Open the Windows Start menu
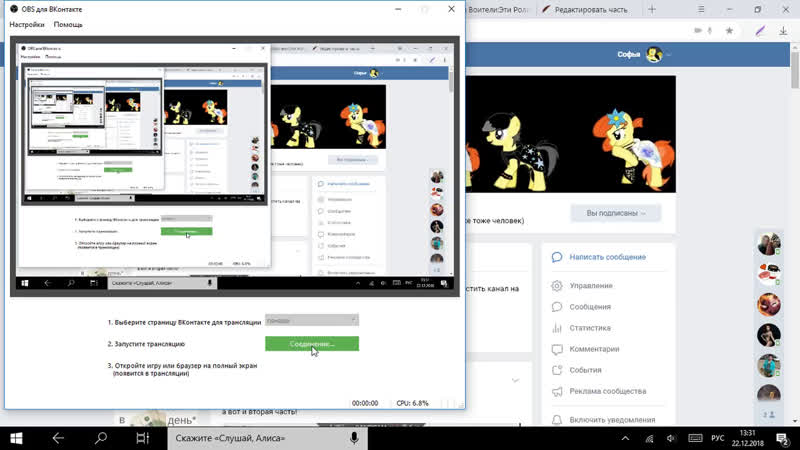Screen dimensions: 800x450 pyautogui.click(x=16, y=438)
